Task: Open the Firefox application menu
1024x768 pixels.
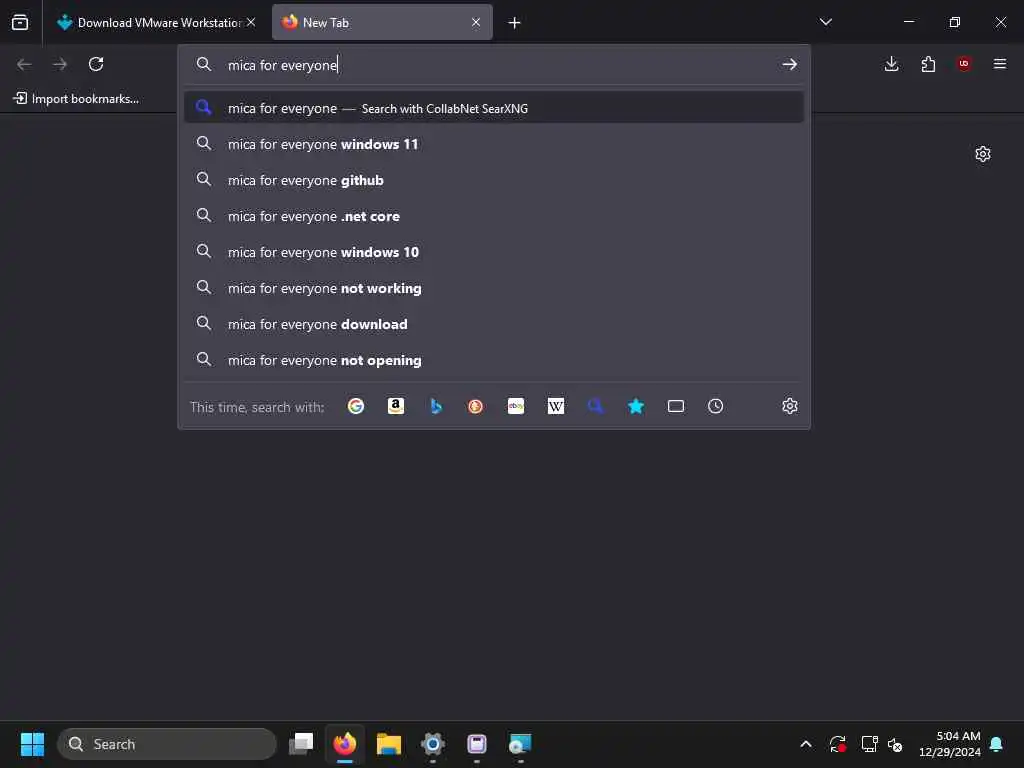Action: 1000,64
